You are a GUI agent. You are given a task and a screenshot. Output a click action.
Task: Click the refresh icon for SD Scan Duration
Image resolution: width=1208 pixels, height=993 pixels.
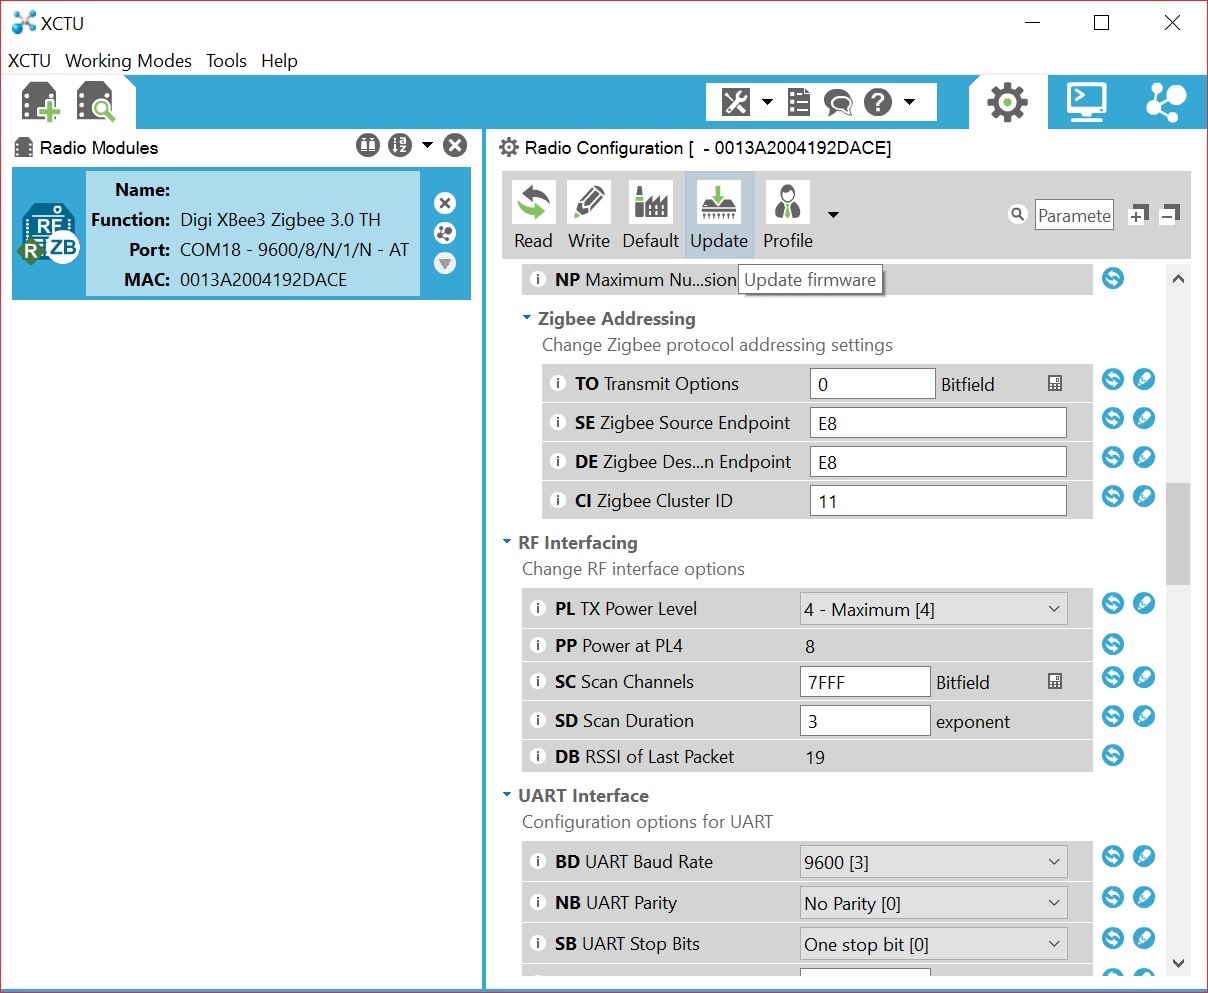tap(1113, 716)
